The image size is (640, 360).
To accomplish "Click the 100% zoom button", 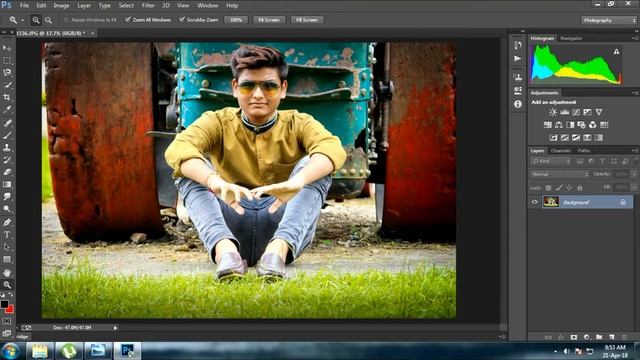I will coord(236,20).
